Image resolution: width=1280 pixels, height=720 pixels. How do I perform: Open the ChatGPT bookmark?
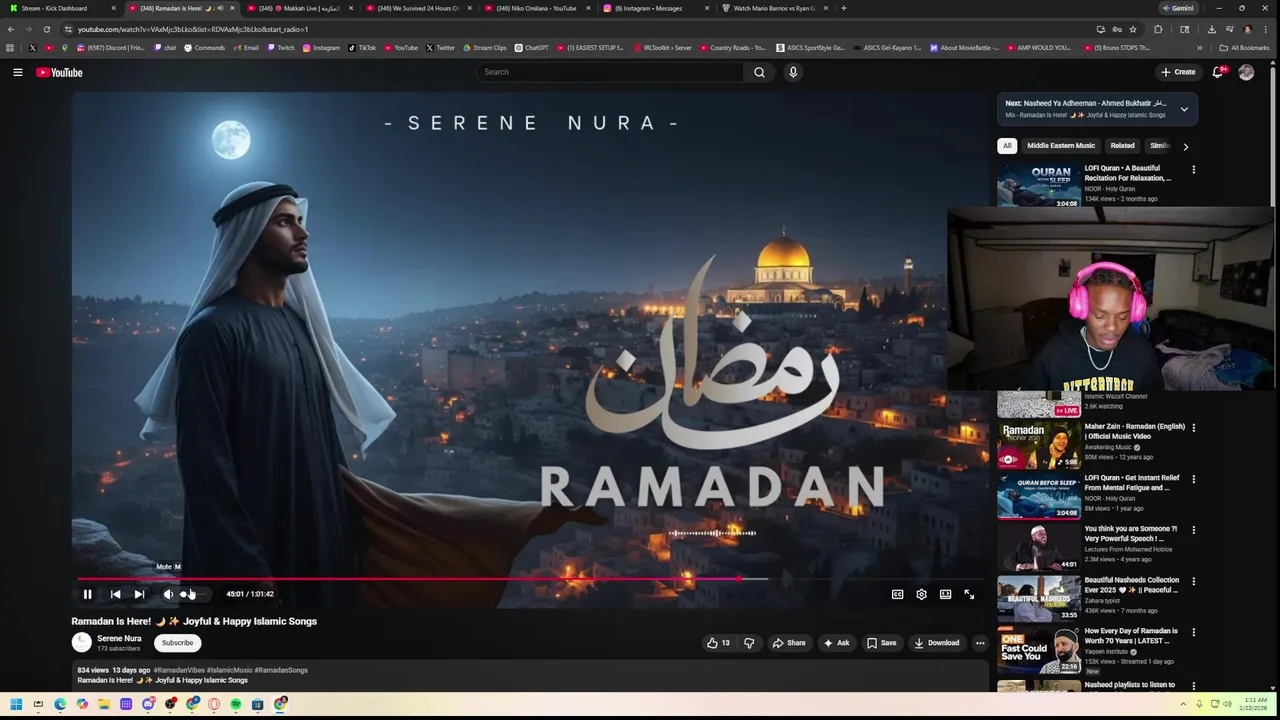coord(532,47)
